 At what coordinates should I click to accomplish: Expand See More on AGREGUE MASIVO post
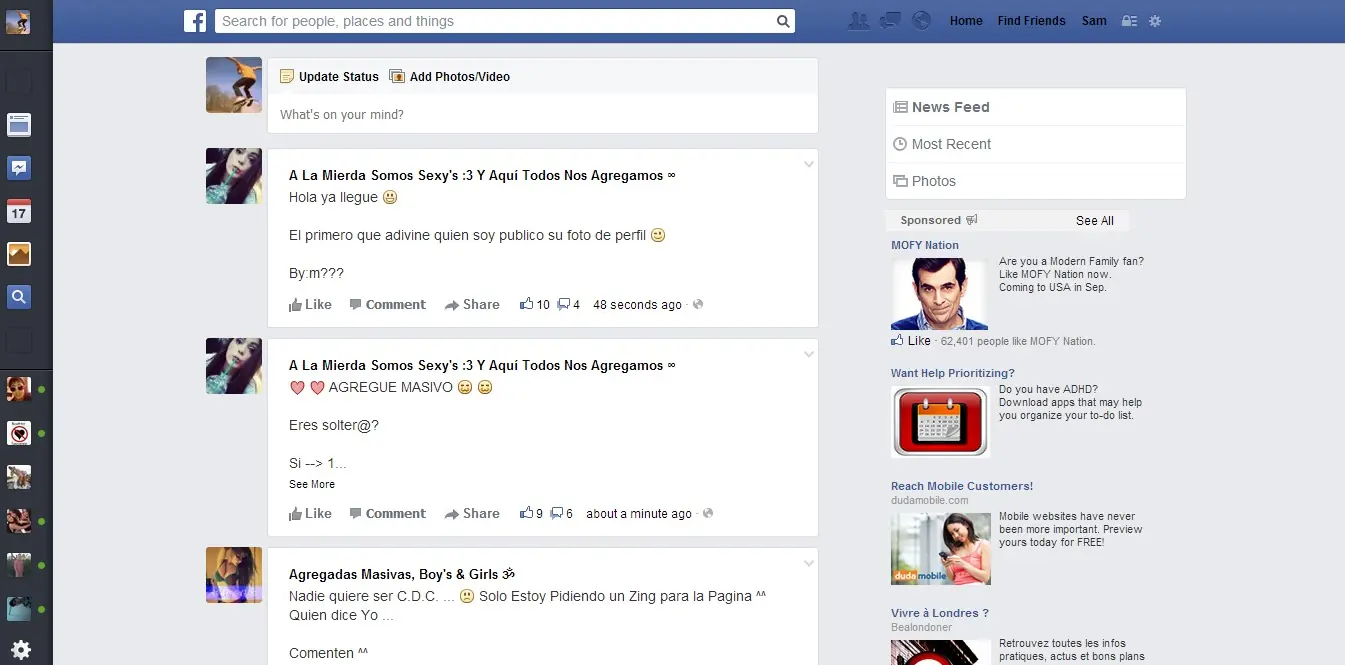[x=312, y=484]
